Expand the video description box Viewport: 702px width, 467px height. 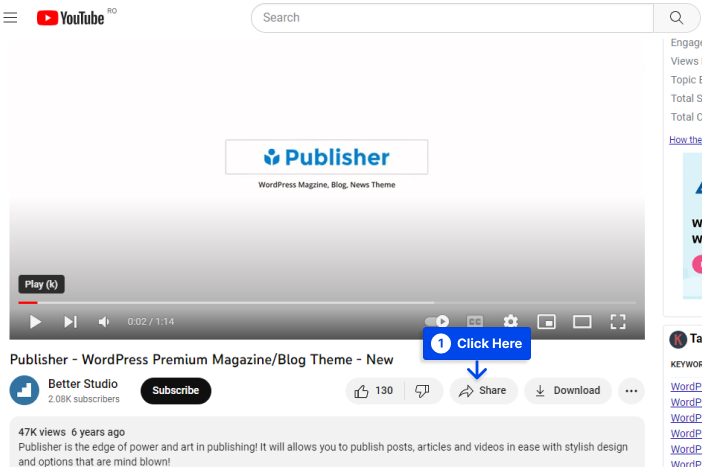pyautogui.click(x=327, y=442)
